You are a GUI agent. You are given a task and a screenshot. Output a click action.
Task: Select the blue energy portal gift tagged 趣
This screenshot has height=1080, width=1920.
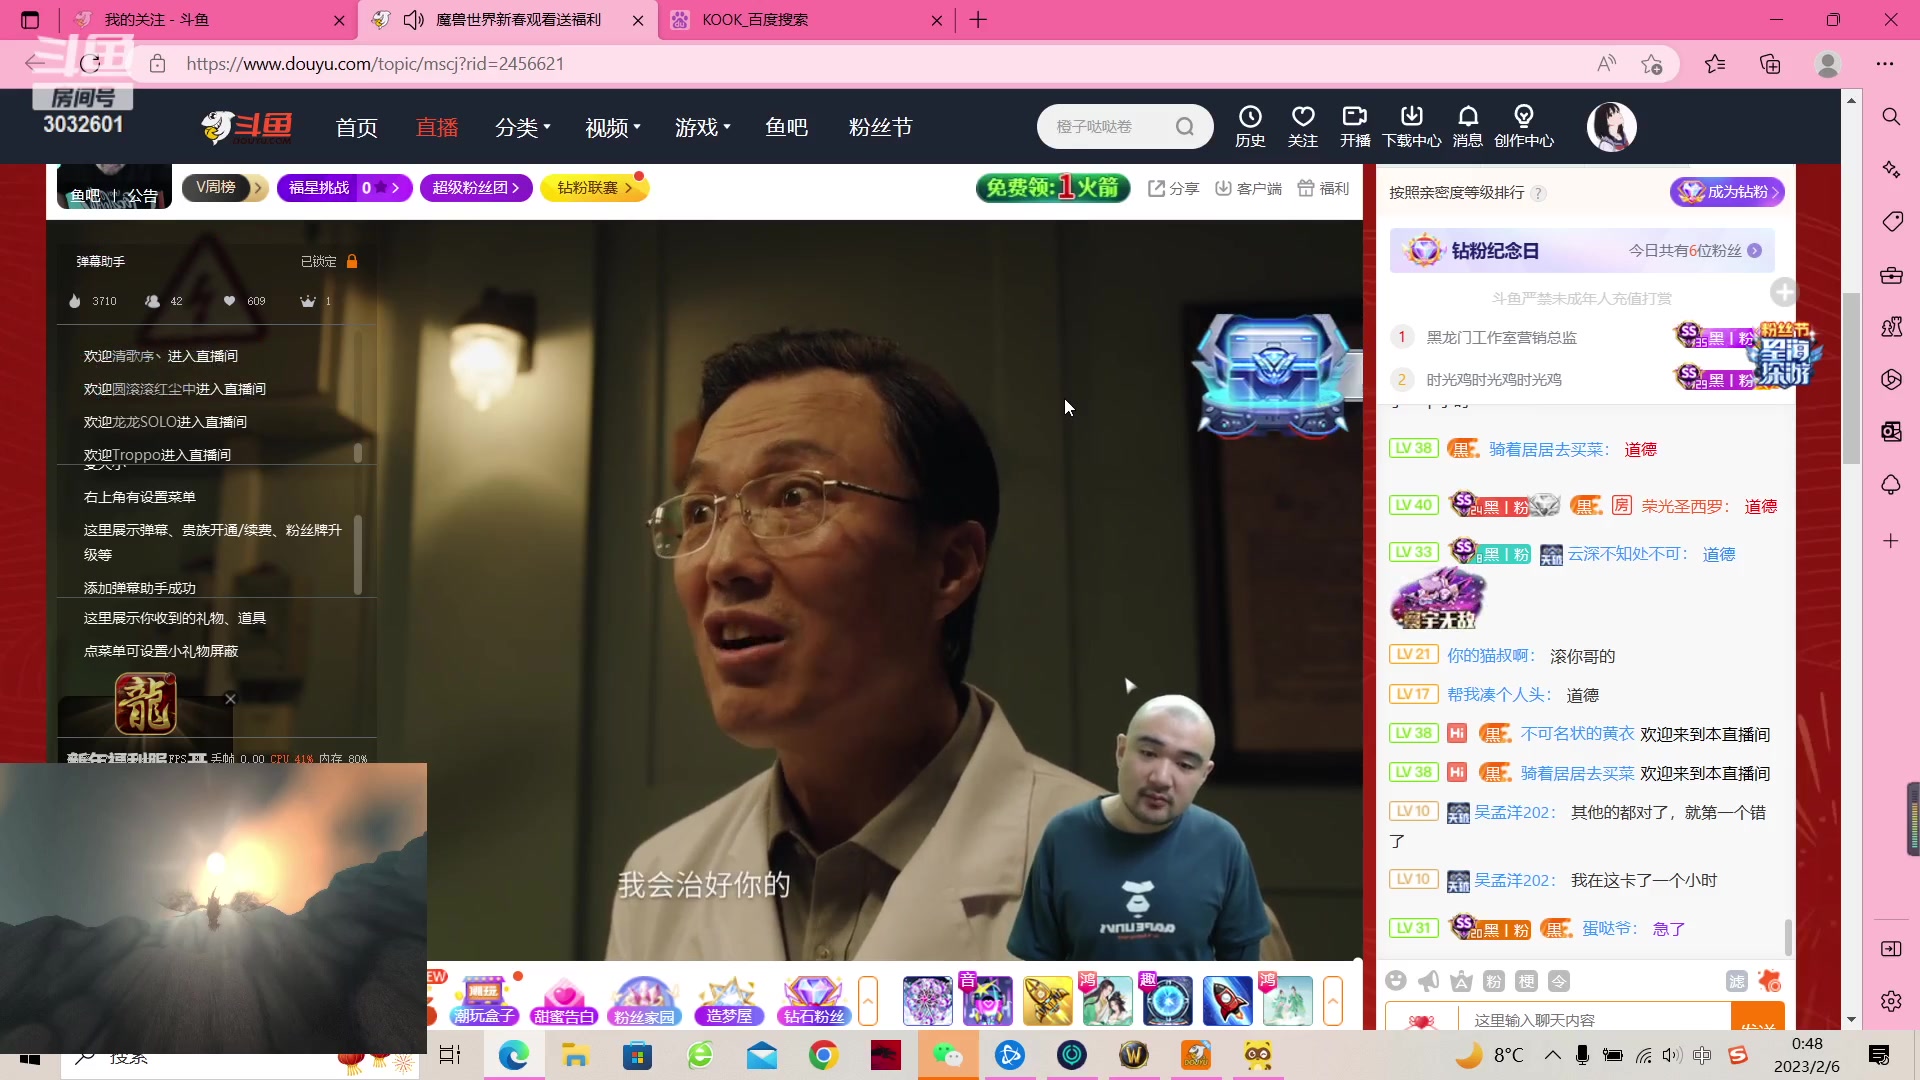point(1167,1001)
